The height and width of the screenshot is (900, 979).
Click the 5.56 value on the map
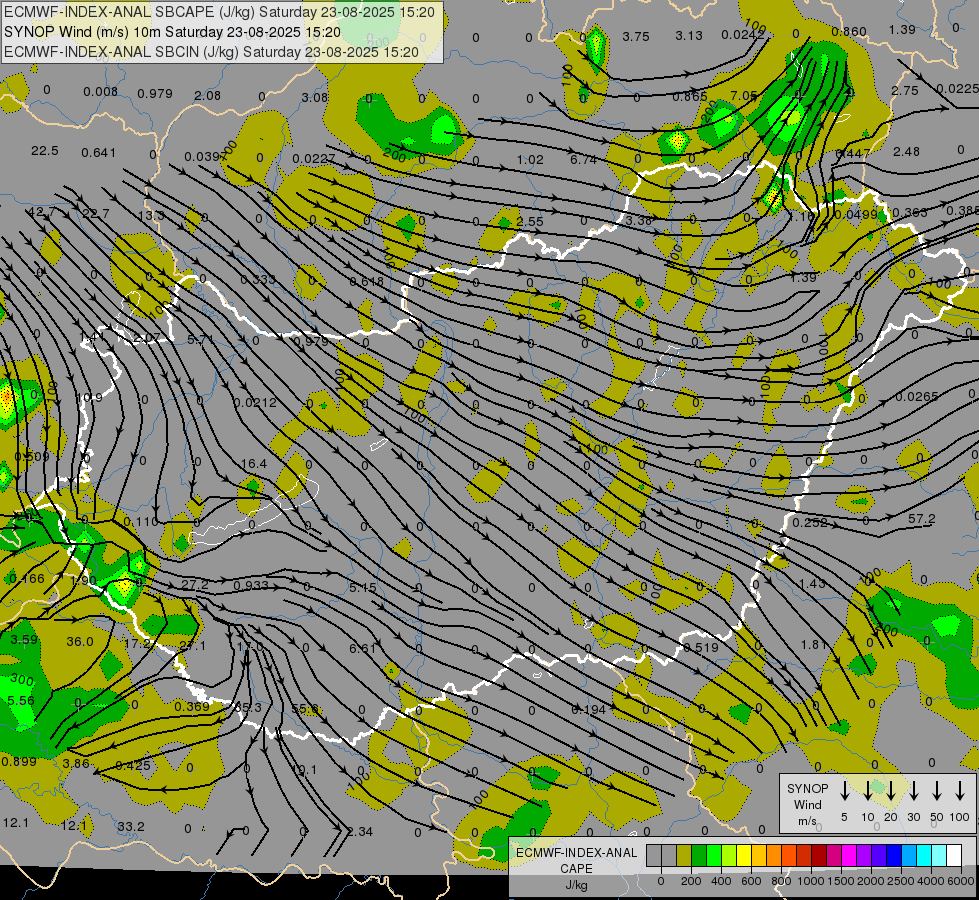pos(21,701)
